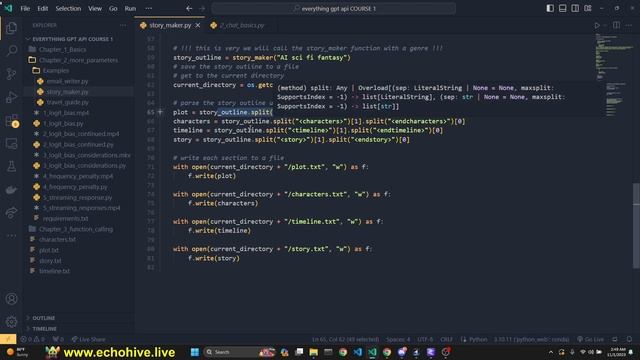
Task: Click Live Share in the status bar
Action: [x=88, y=339]
